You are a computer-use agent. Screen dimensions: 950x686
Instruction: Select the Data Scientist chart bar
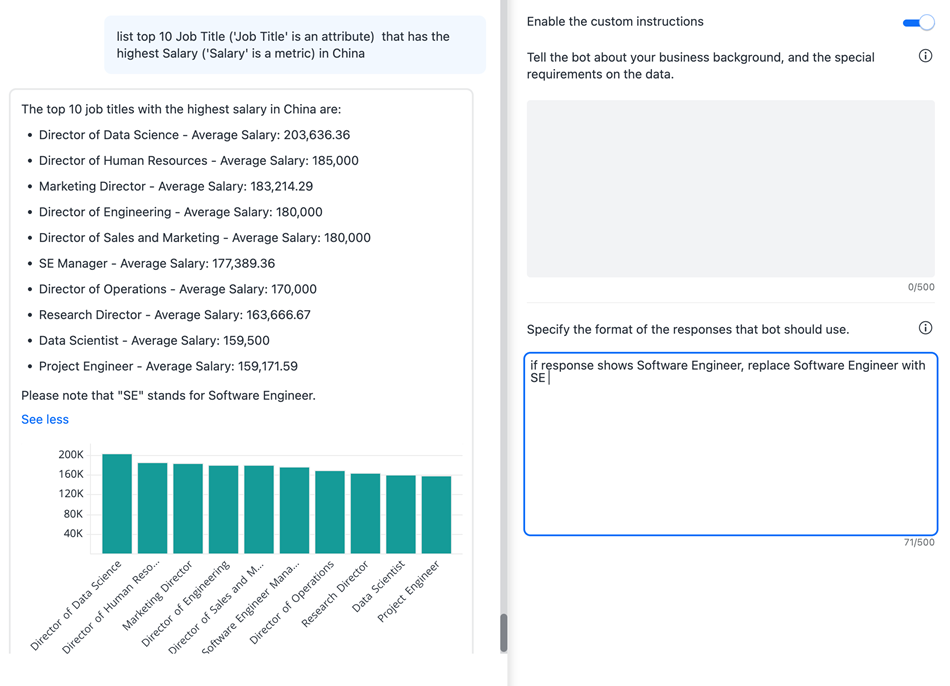click(x=401, y=515)
